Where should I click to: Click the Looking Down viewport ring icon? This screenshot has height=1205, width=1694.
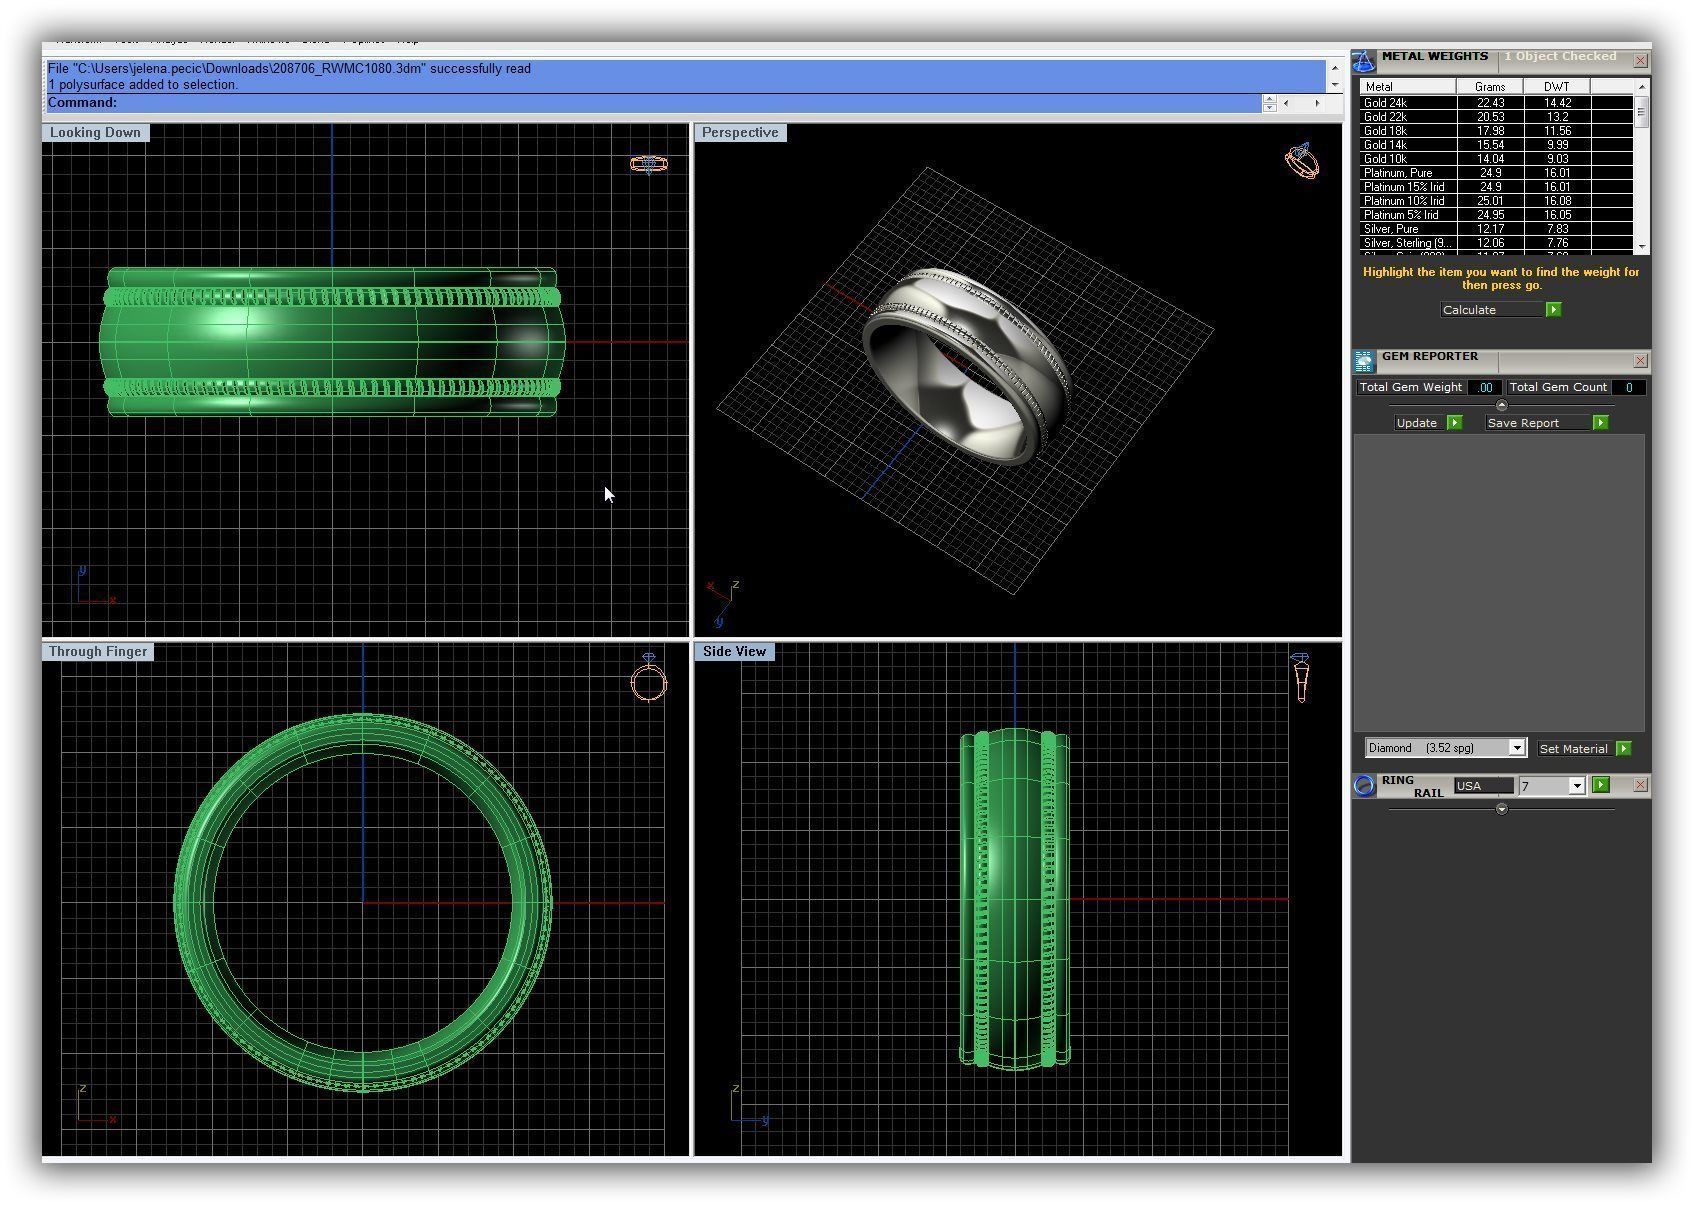coord(648,163)
